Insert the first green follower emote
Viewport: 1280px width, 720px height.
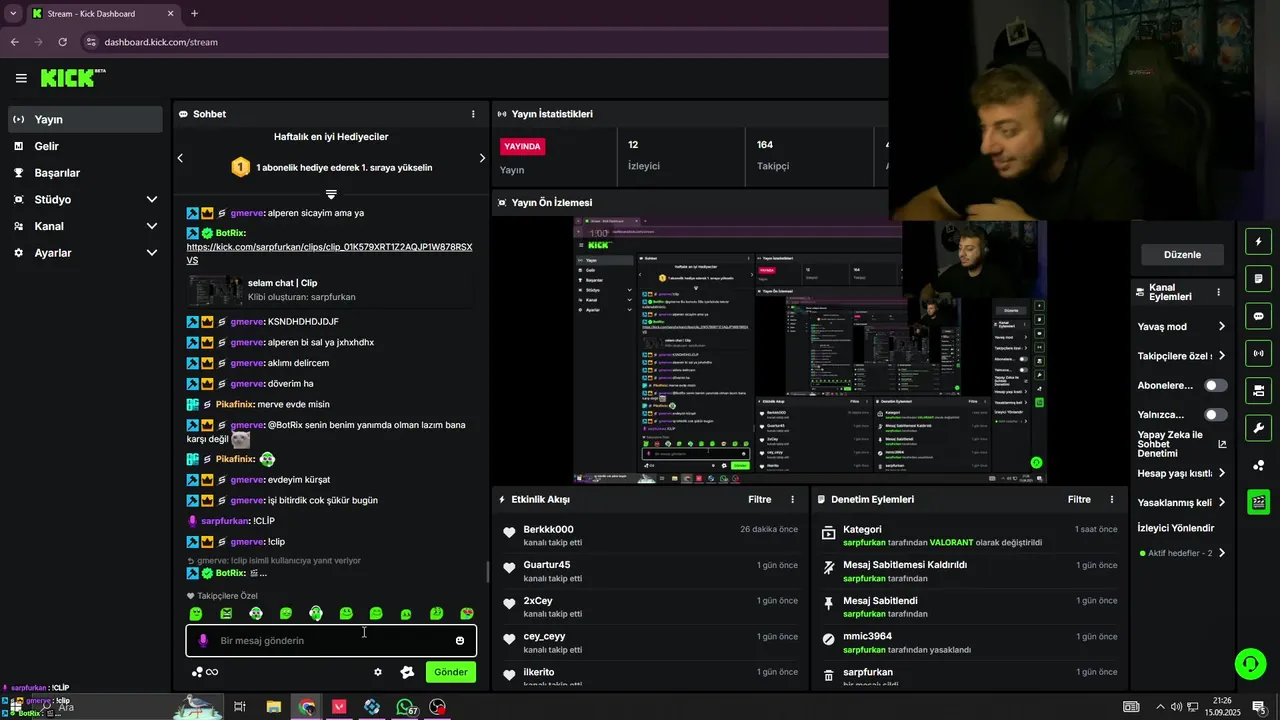pyautogui.click(x=196, y=614)
